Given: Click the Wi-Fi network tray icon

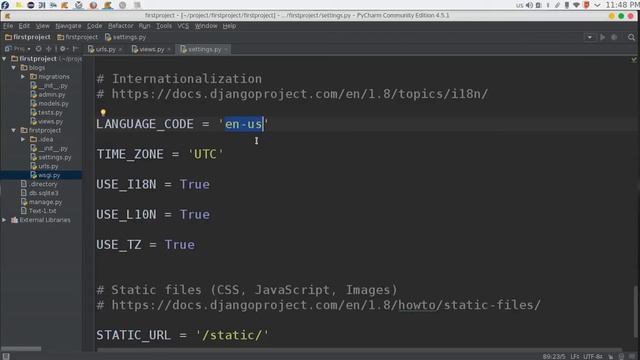Looking at the screenshot, I should tap(576, 5).
